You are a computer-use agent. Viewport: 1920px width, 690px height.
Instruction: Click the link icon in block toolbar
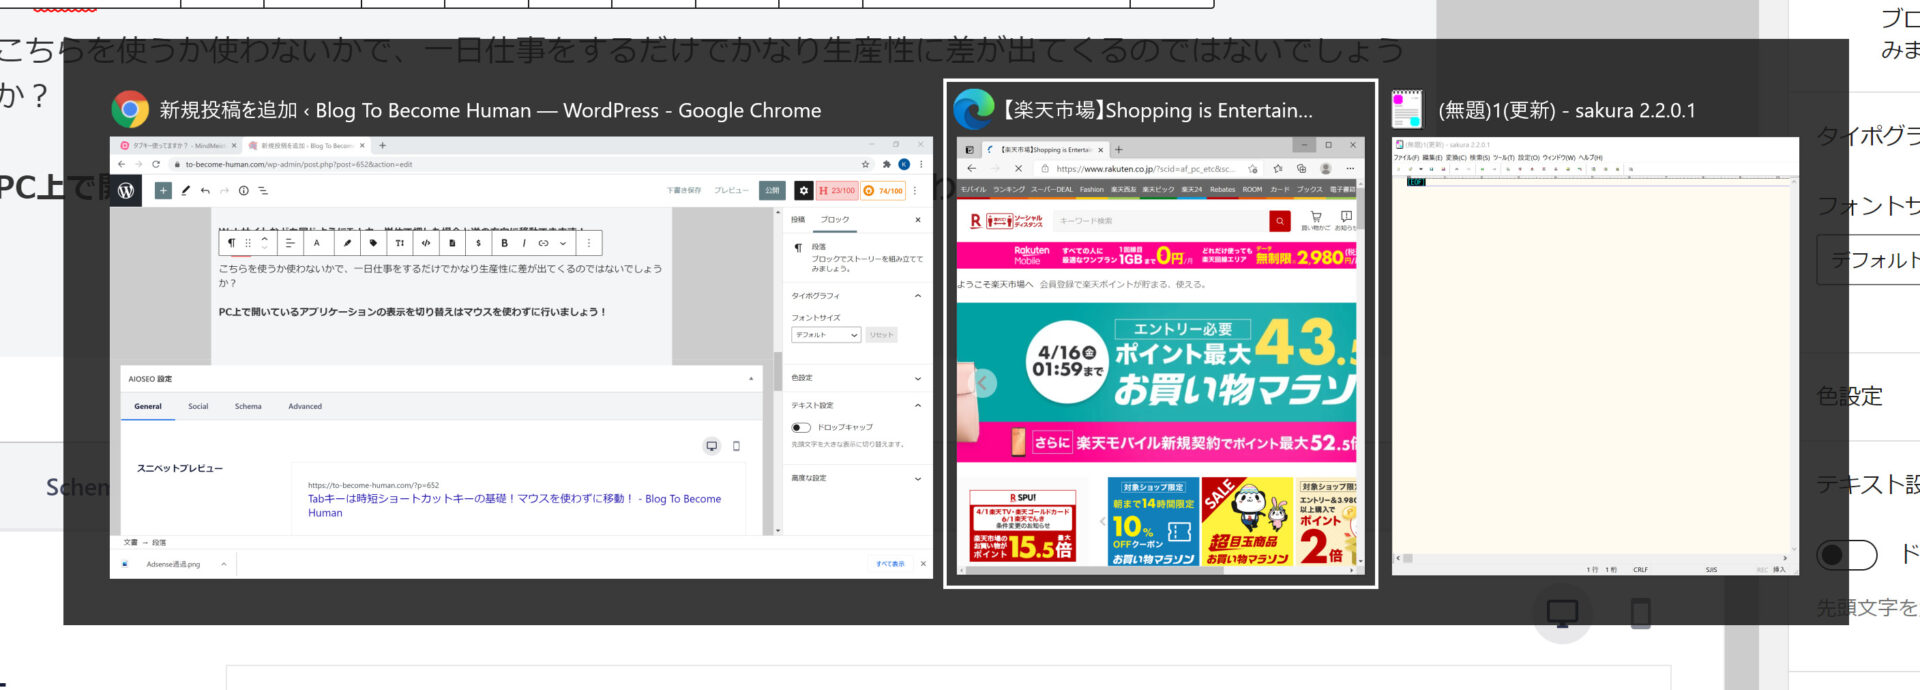[x=543, y=243]
